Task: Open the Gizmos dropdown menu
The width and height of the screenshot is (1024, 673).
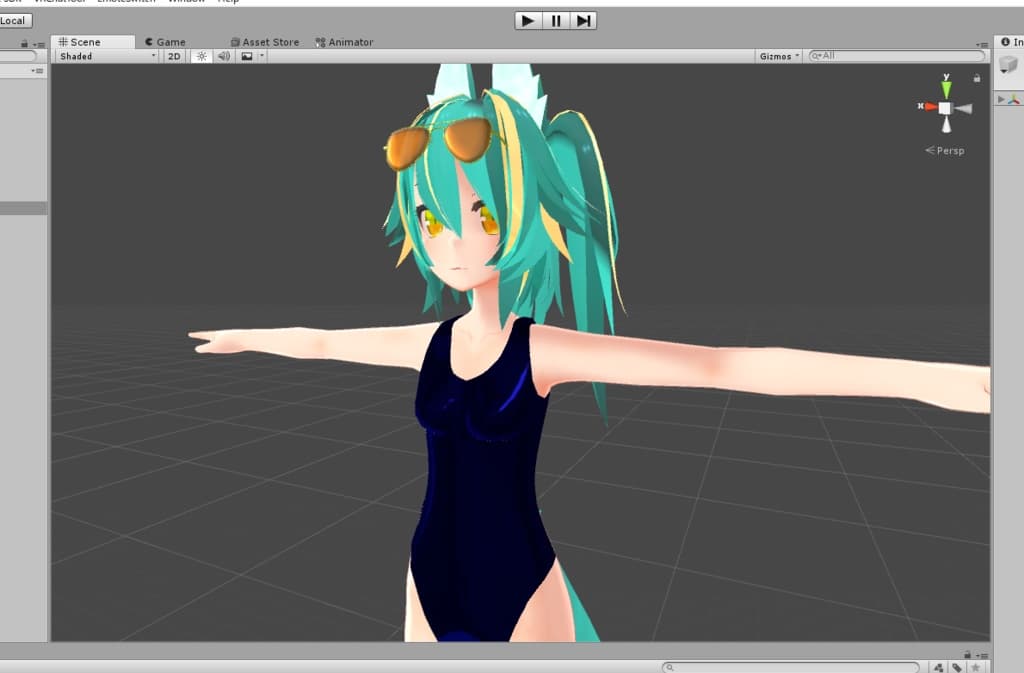Action: pos(780,57)
